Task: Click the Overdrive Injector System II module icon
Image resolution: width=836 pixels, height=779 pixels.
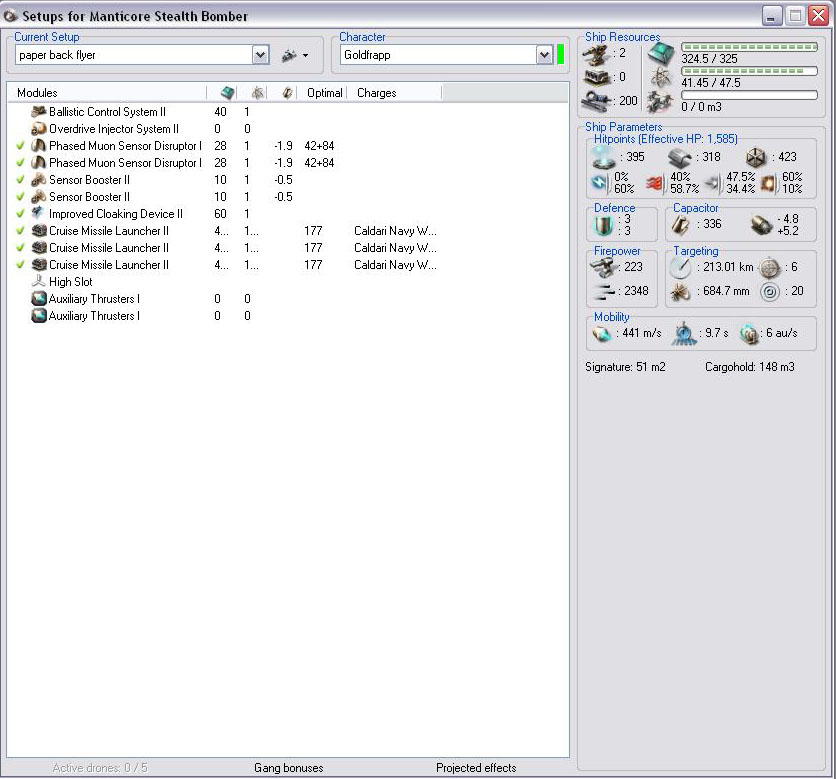Action: (39, 129)
